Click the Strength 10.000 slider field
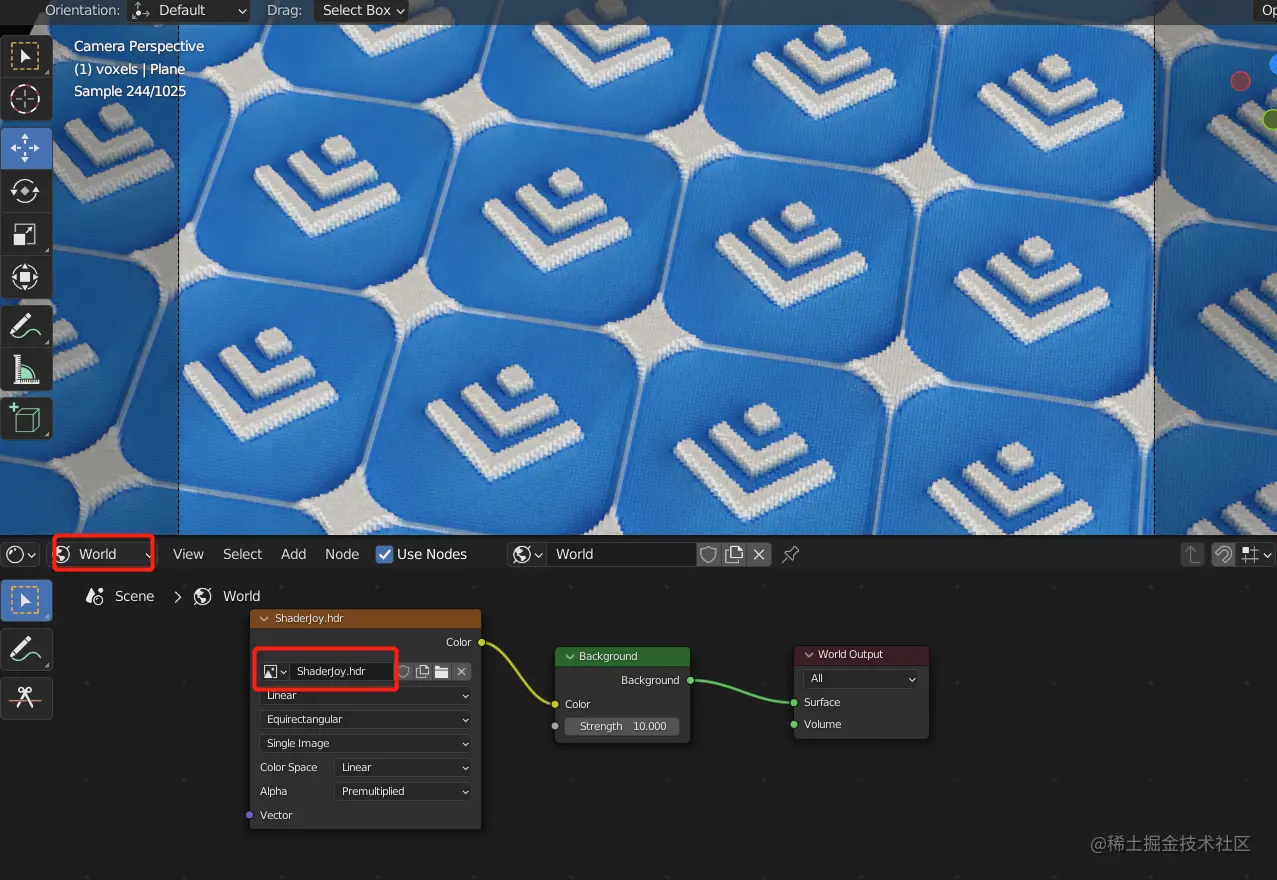 622,726
